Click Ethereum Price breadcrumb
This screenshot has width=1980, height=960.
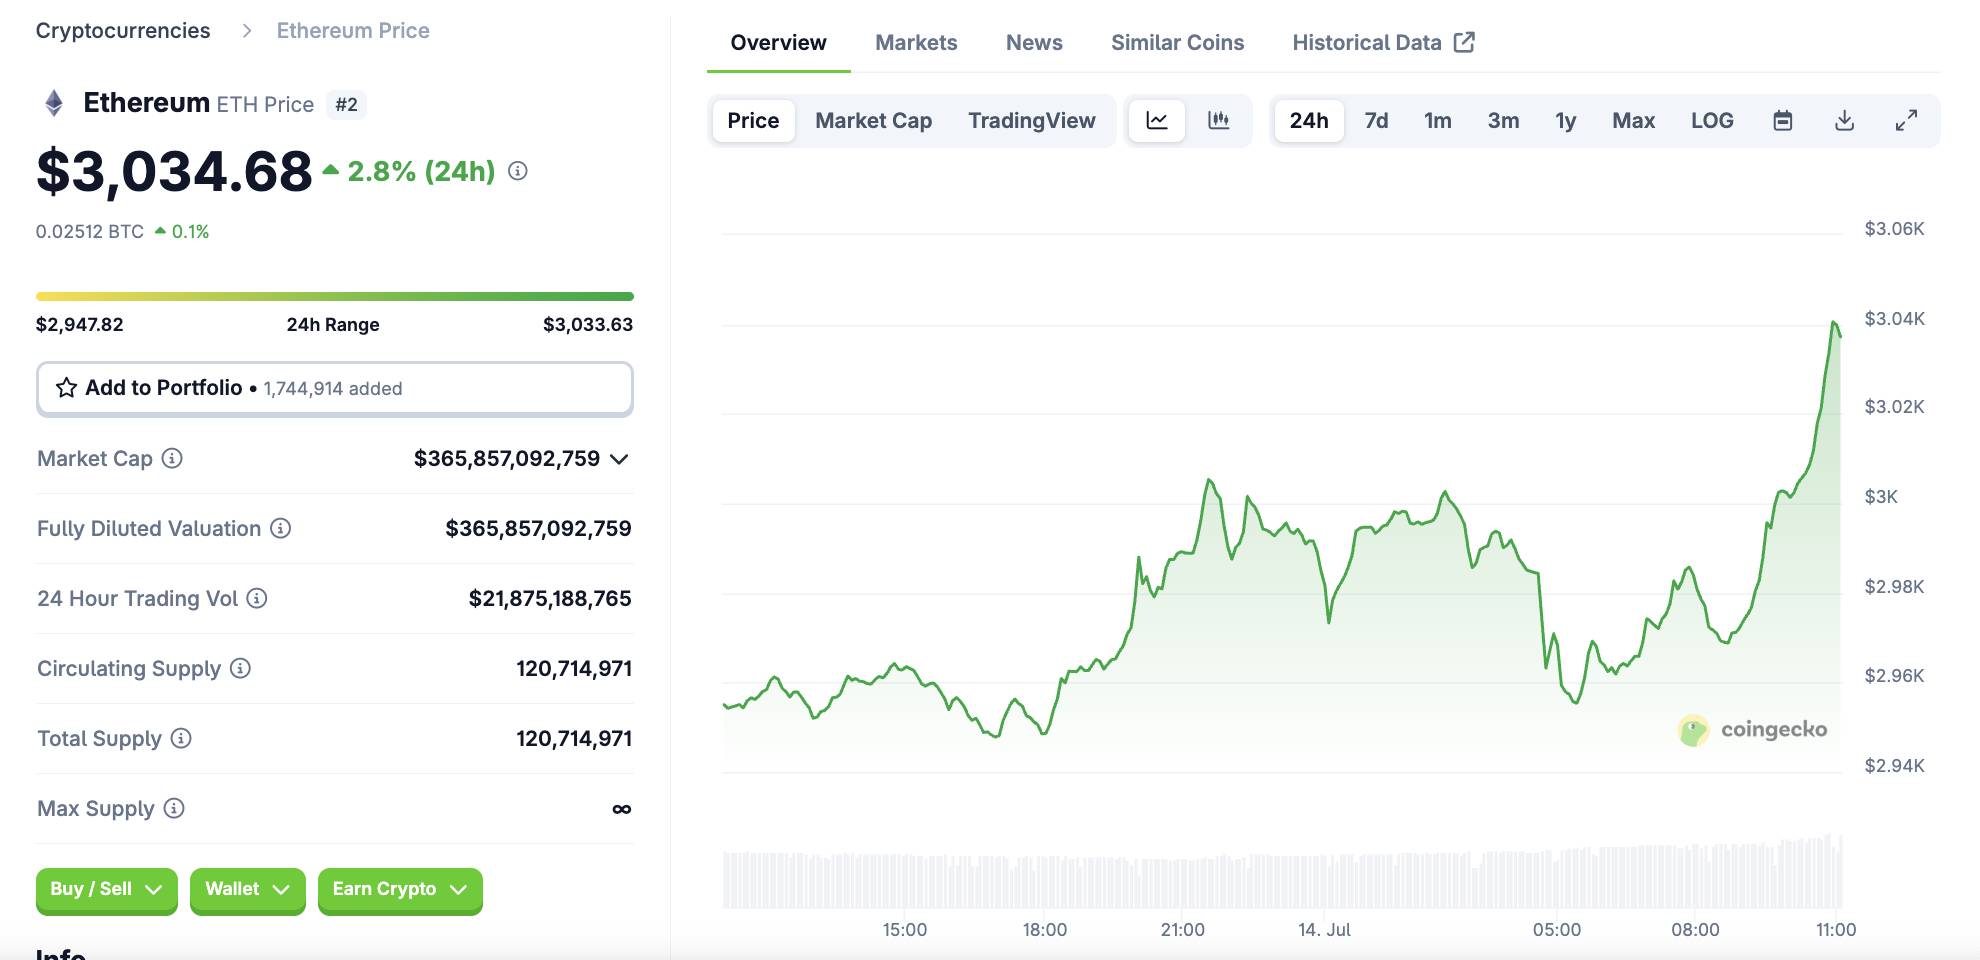[x=353, y=31]
